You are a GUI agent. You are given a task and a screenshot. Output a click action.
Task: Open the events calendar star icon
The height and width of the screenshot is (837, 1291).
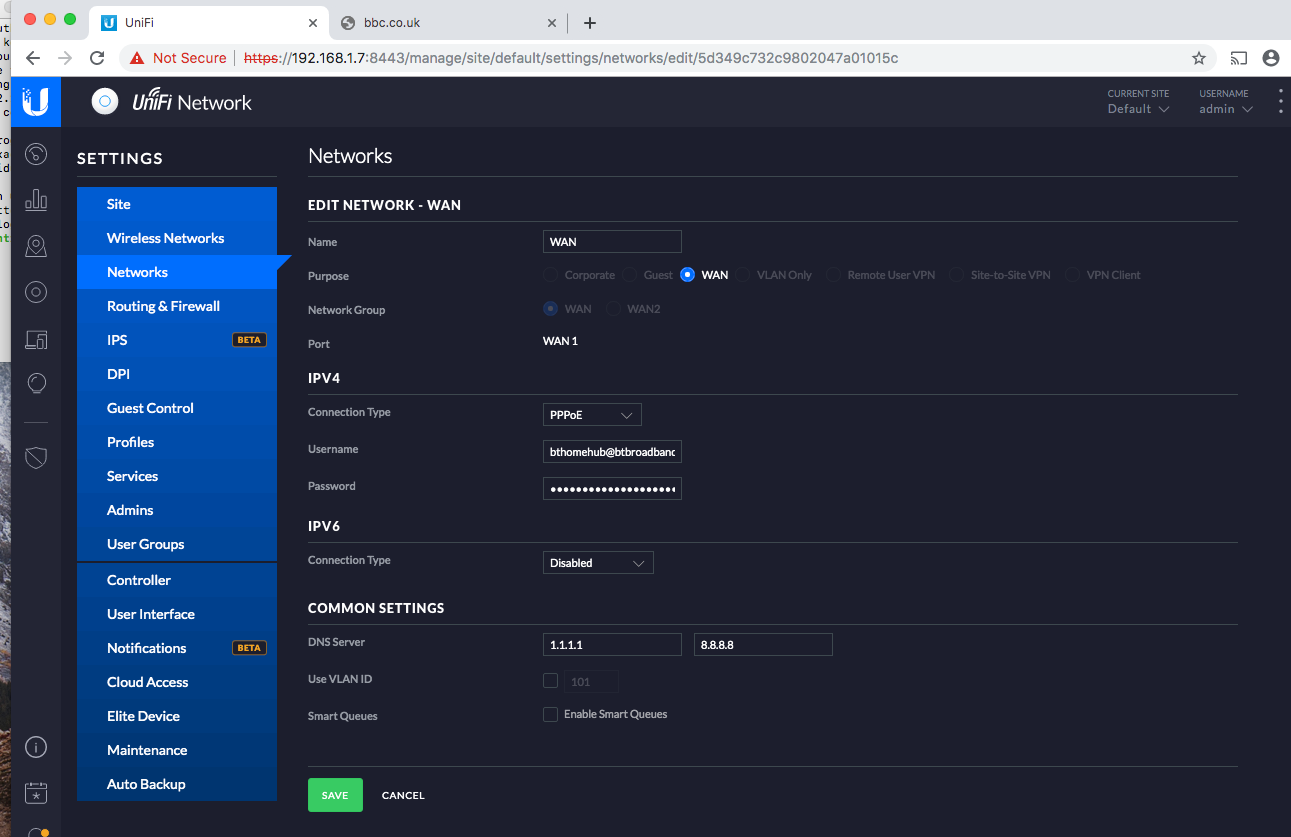click(36, 793)
